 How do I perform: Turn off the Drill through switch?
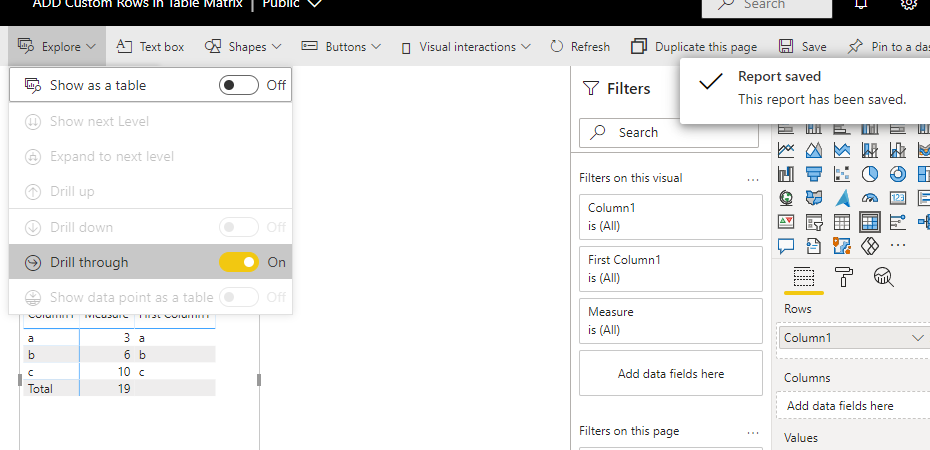pos(238,262)
